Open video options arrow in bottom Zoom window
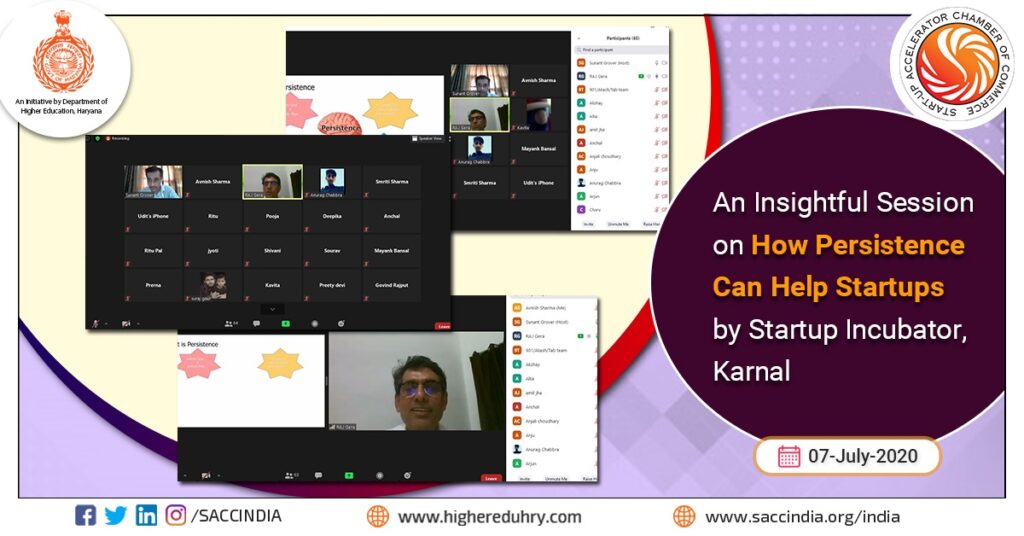Screen dimensions: 1024x536 (x=217, y=475)
